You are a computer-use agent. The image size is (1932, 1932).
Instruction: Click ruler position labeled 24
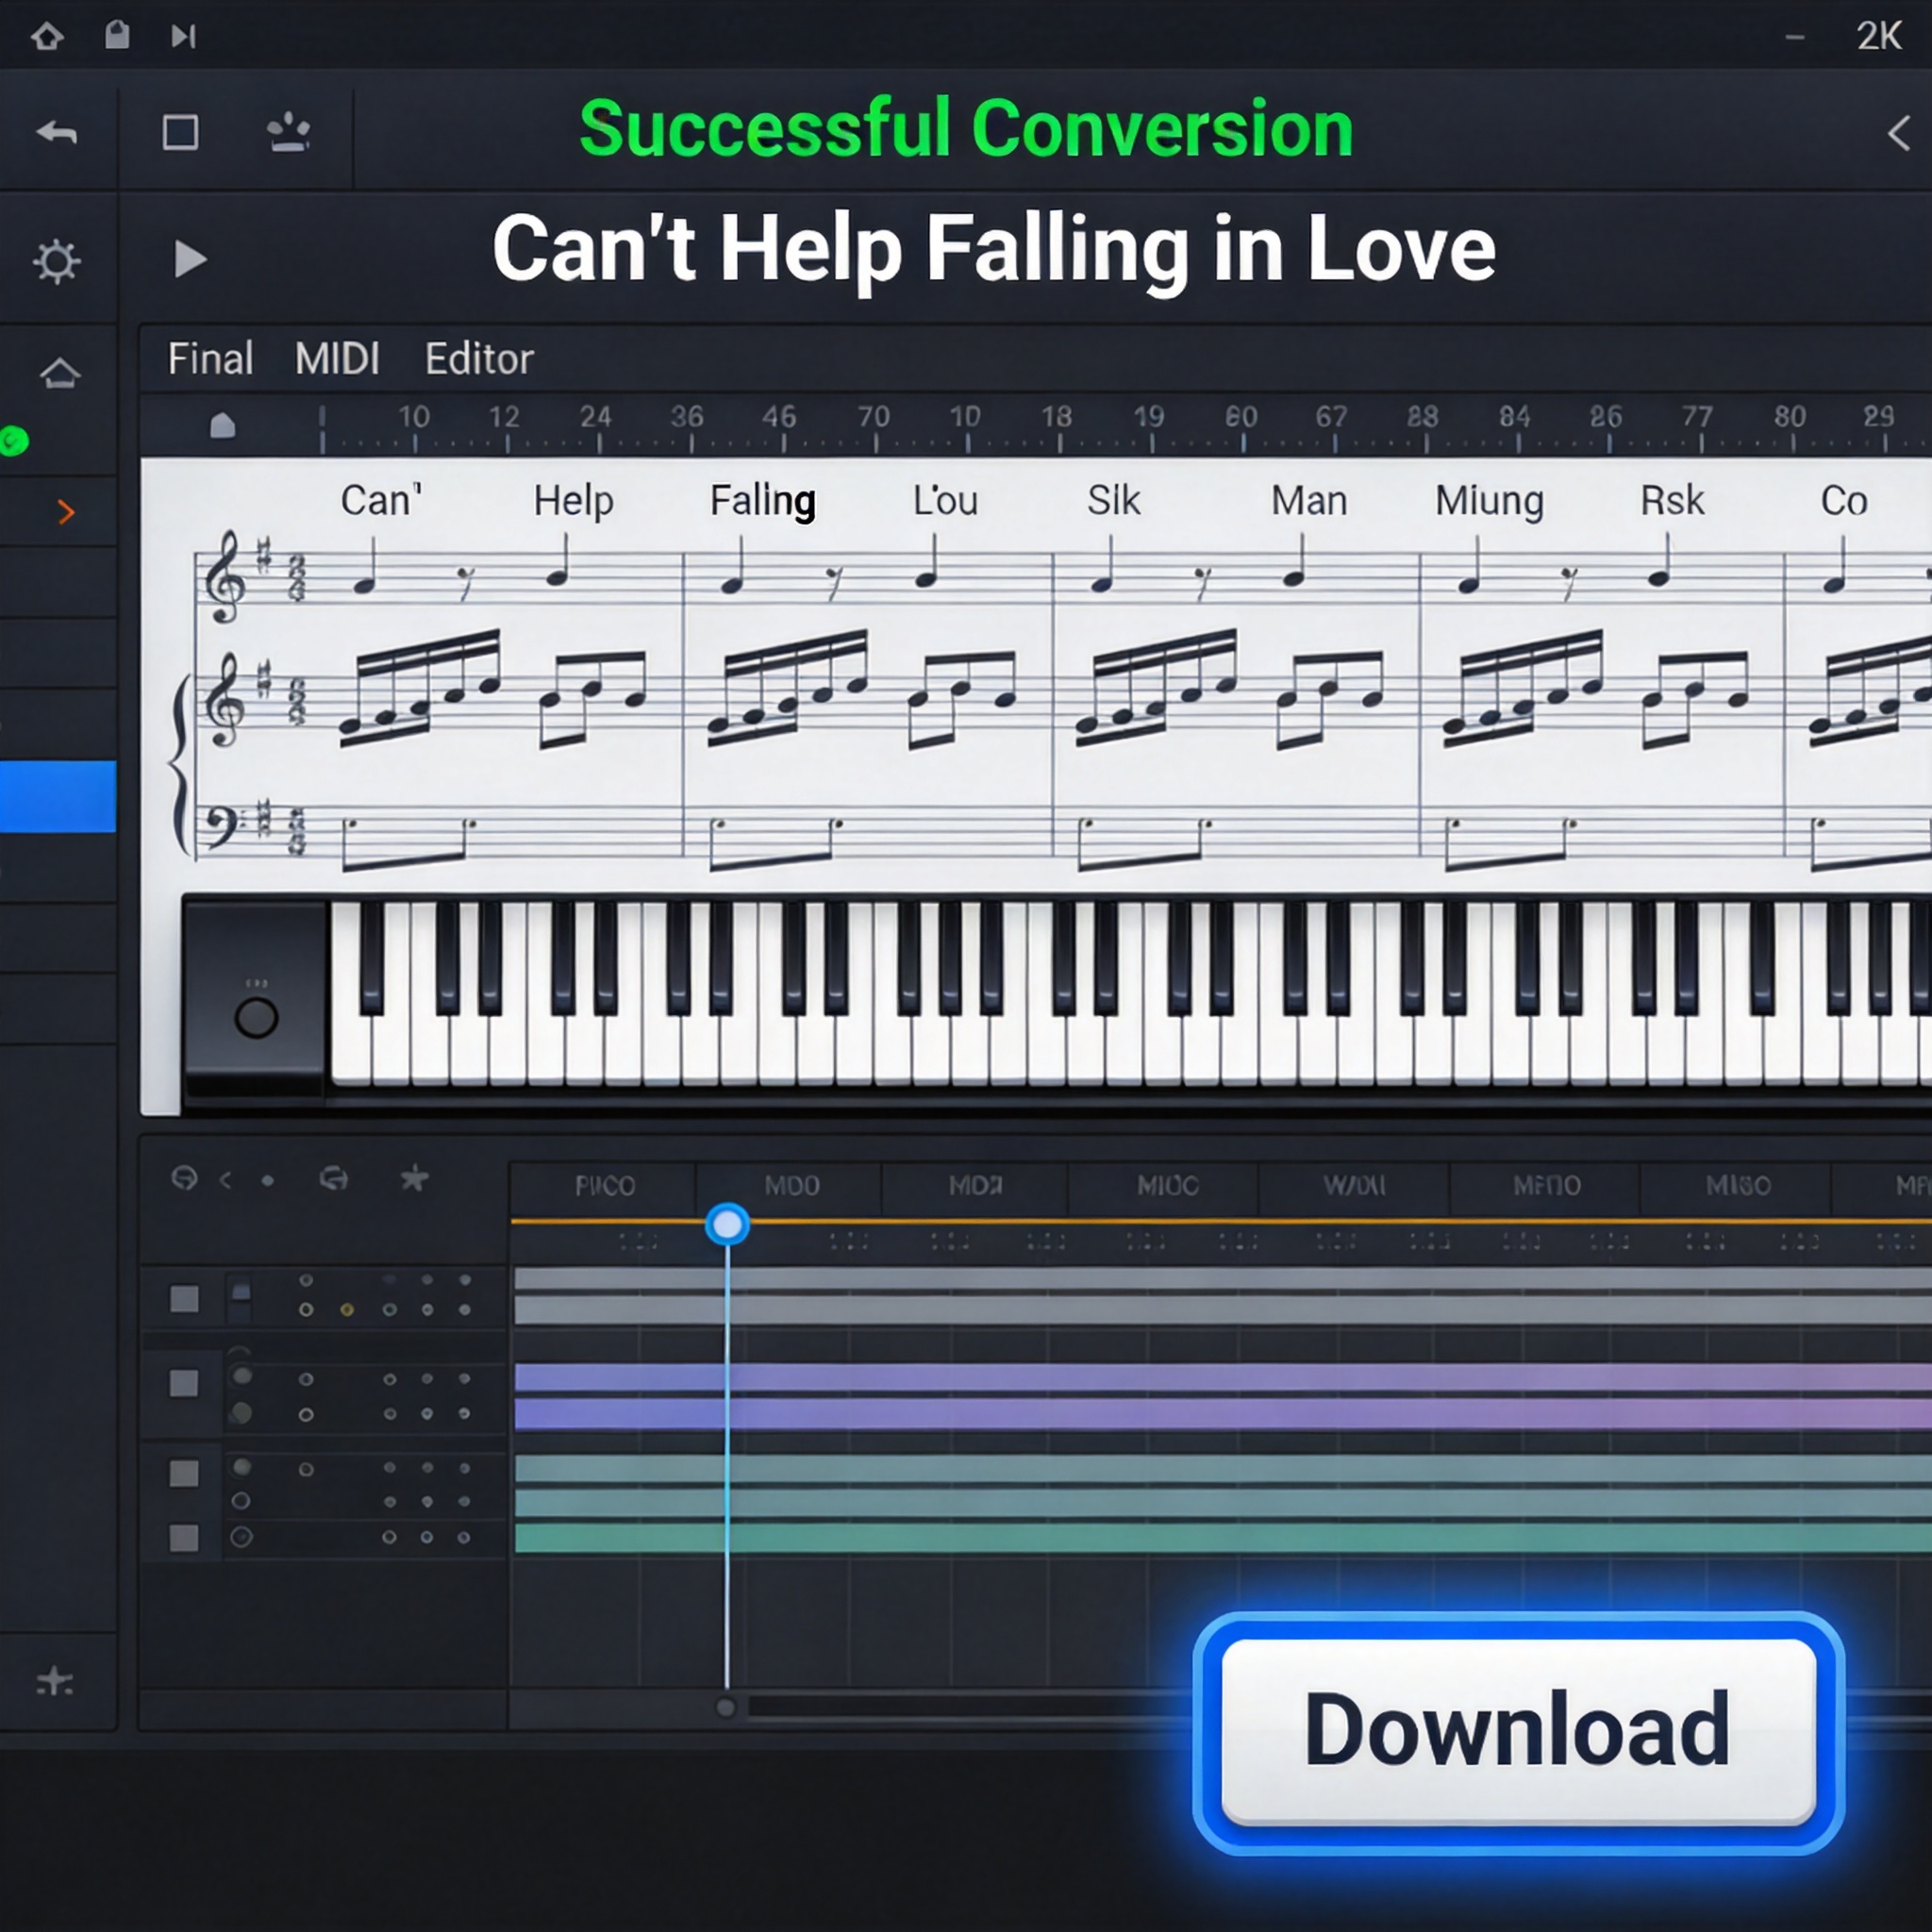coord(596,416)
